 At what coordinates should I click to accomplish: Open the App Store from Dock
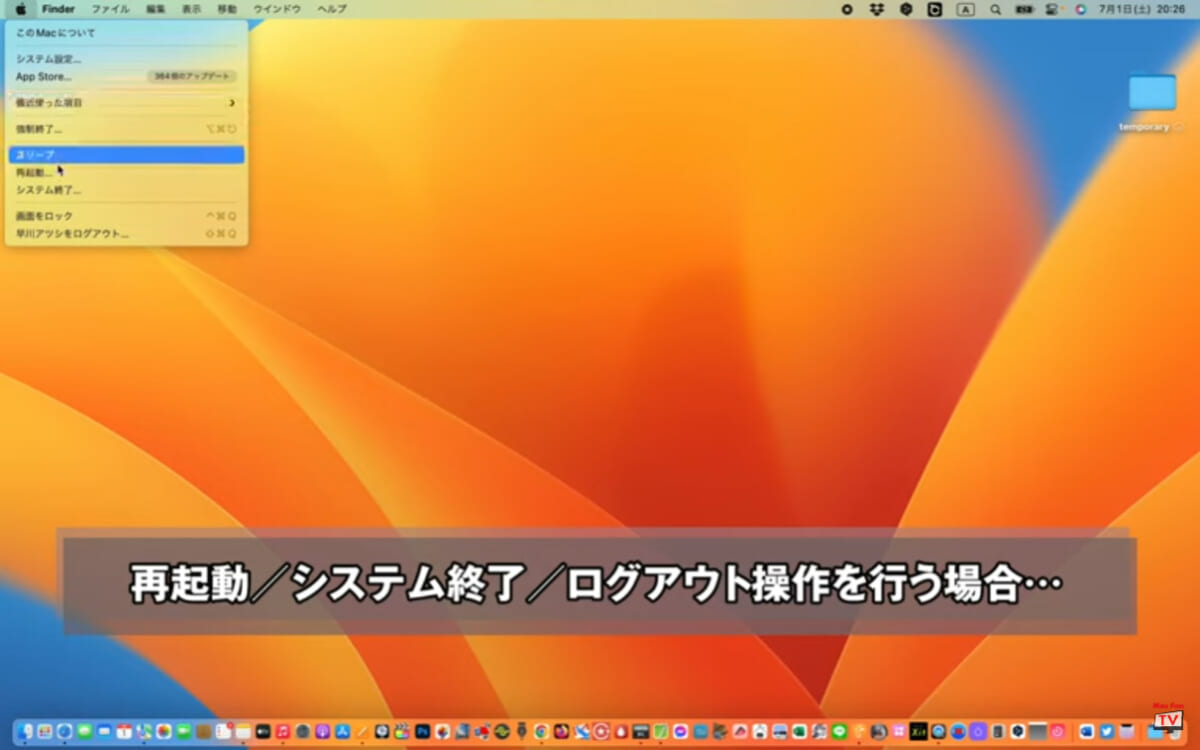342,732
